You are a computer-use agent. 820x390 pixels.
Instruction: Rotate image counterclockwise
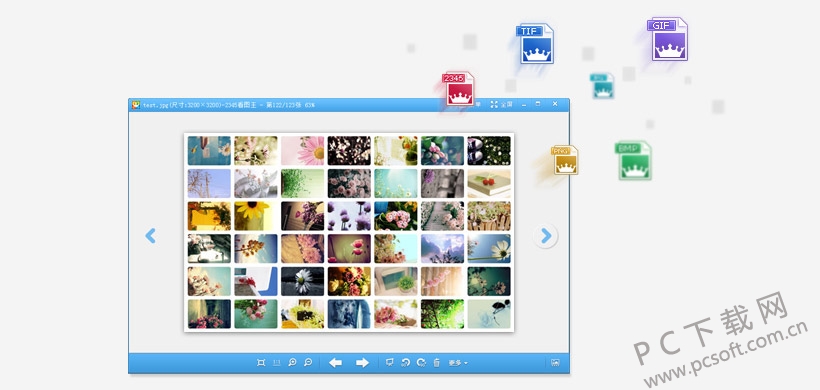(x=405, y=362)
